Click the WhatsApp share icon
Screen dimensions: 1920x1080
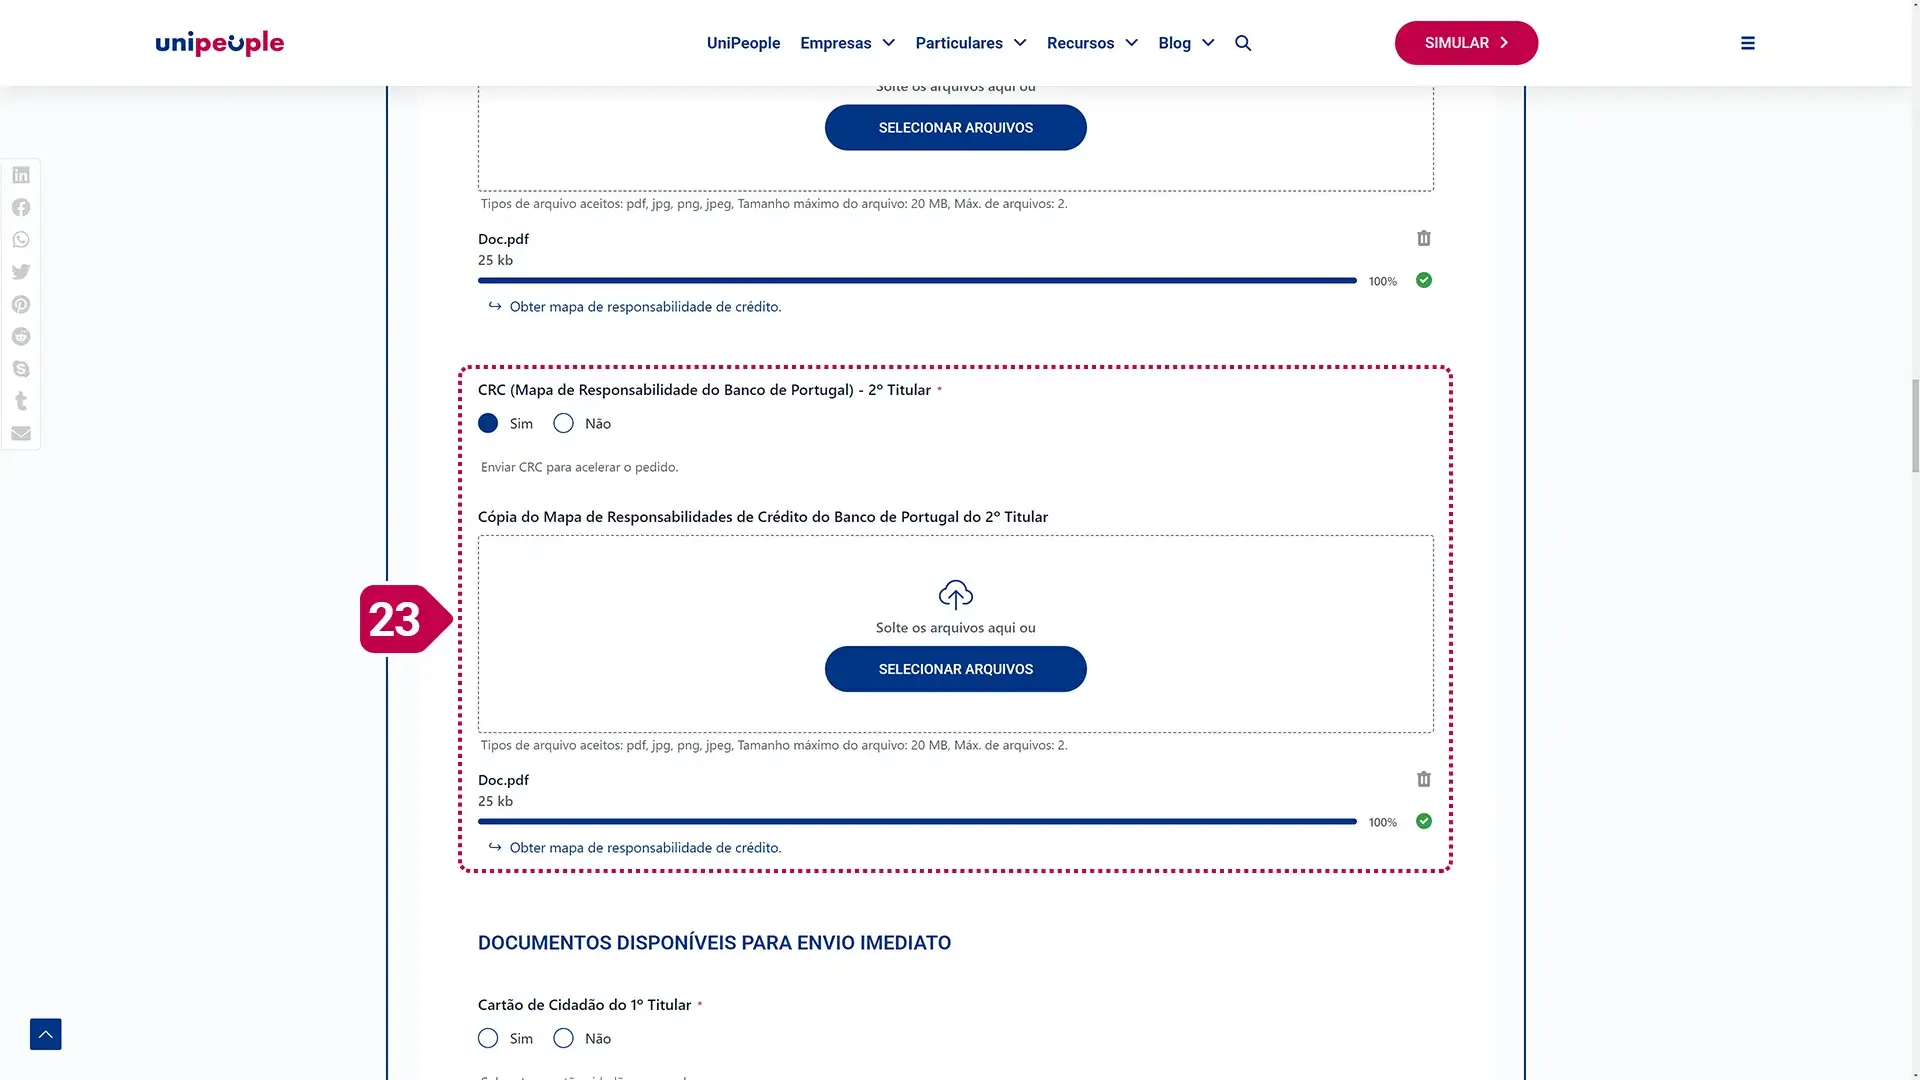(21, 240)
